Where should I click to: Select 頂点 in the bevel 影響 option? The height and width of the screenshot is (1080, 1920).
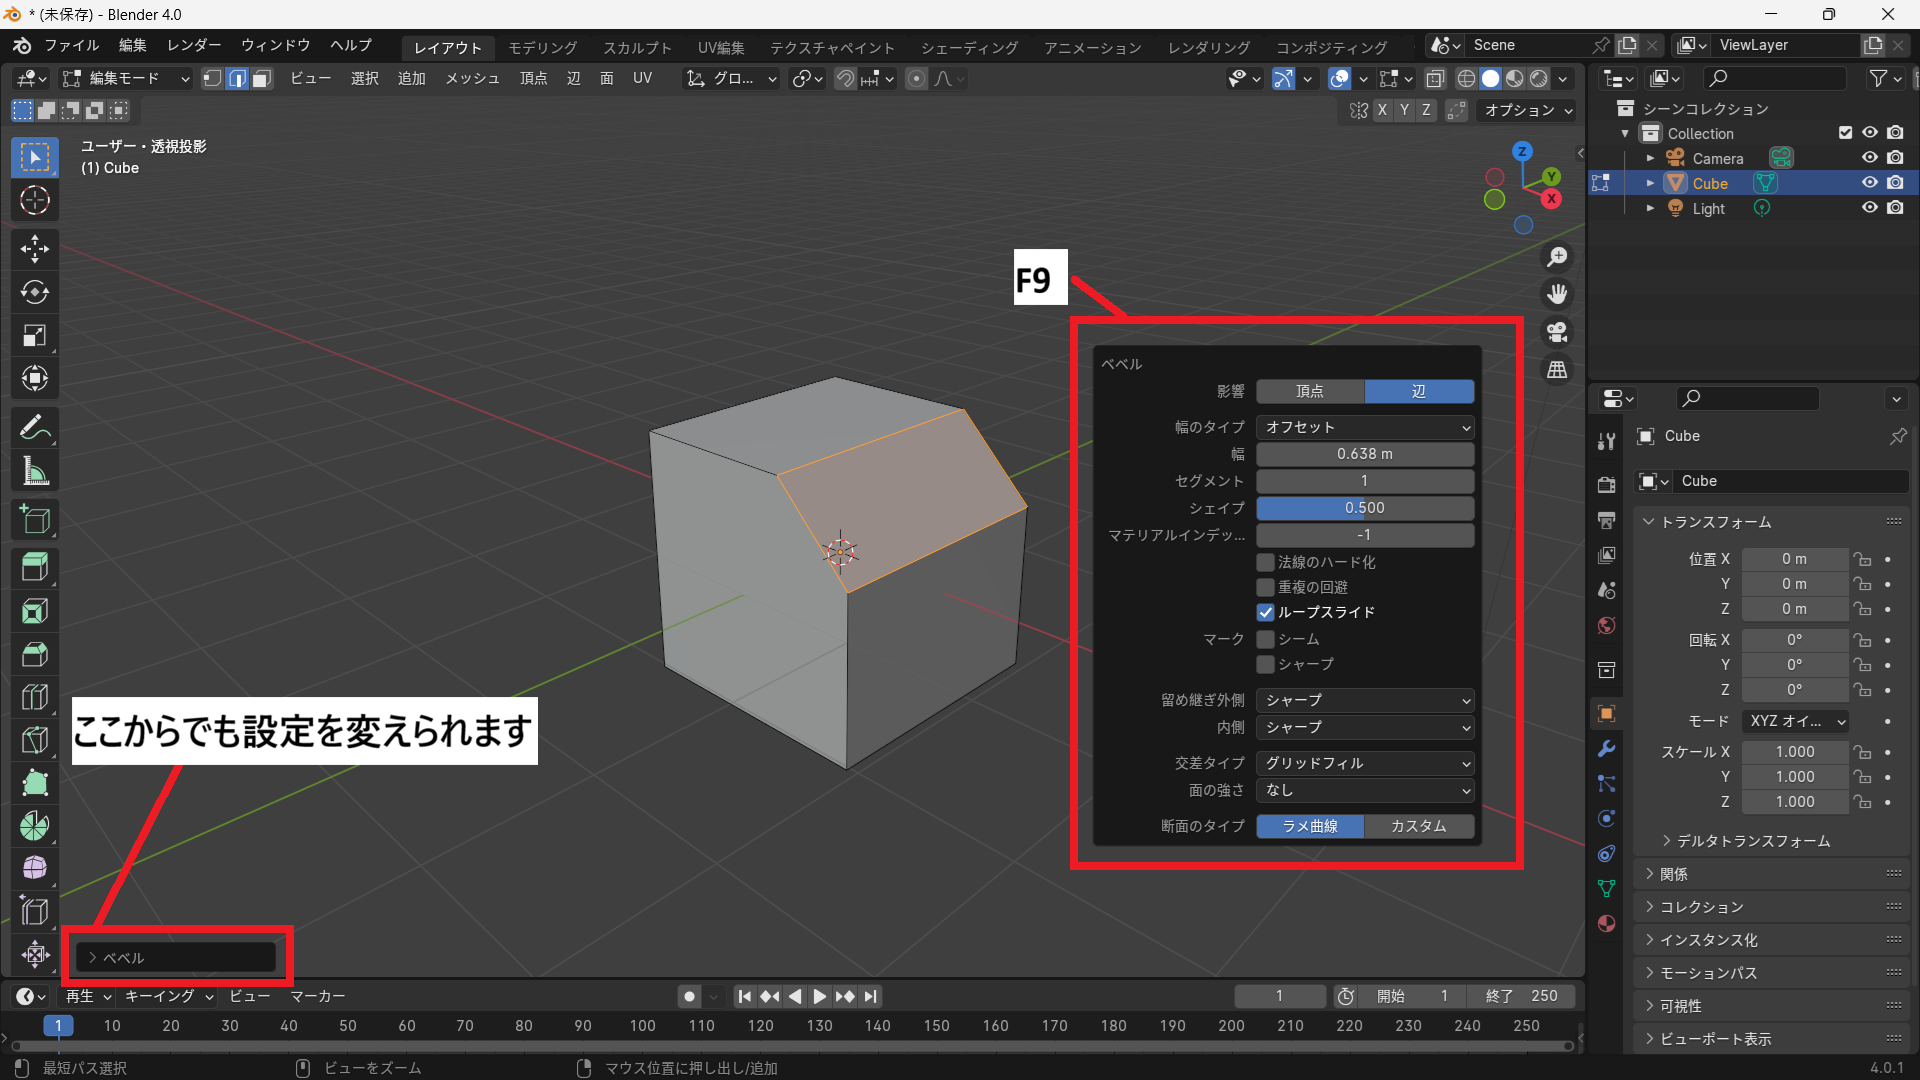[x=1309, y=391]
